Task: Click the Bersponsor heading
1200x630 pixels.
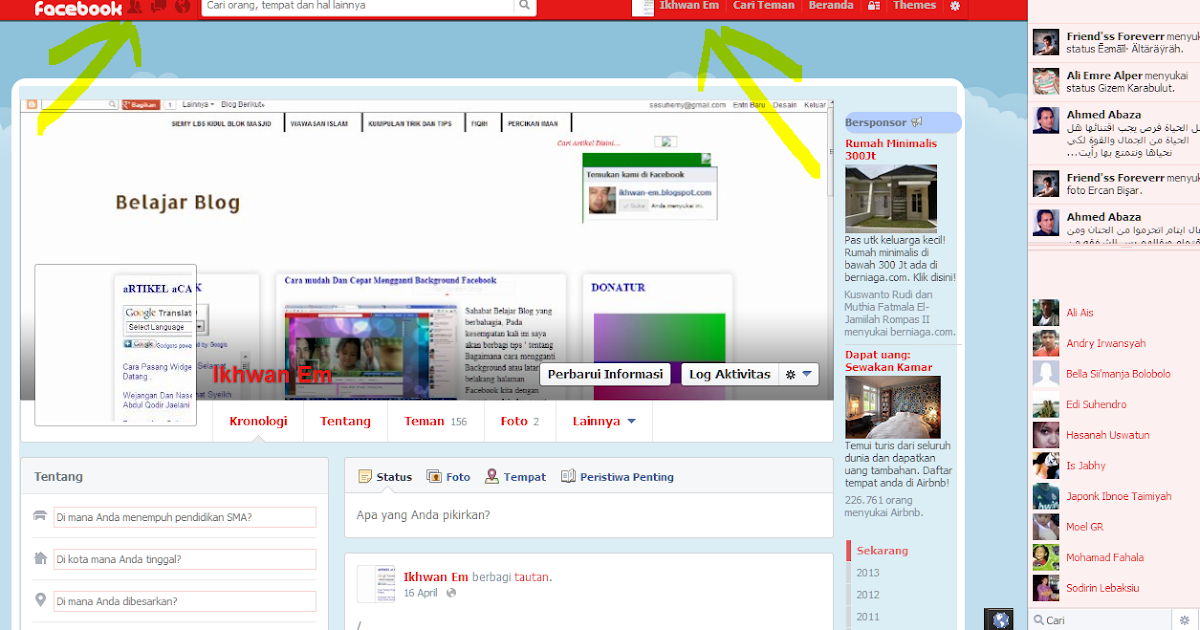Action: click(x=875, y=123)
